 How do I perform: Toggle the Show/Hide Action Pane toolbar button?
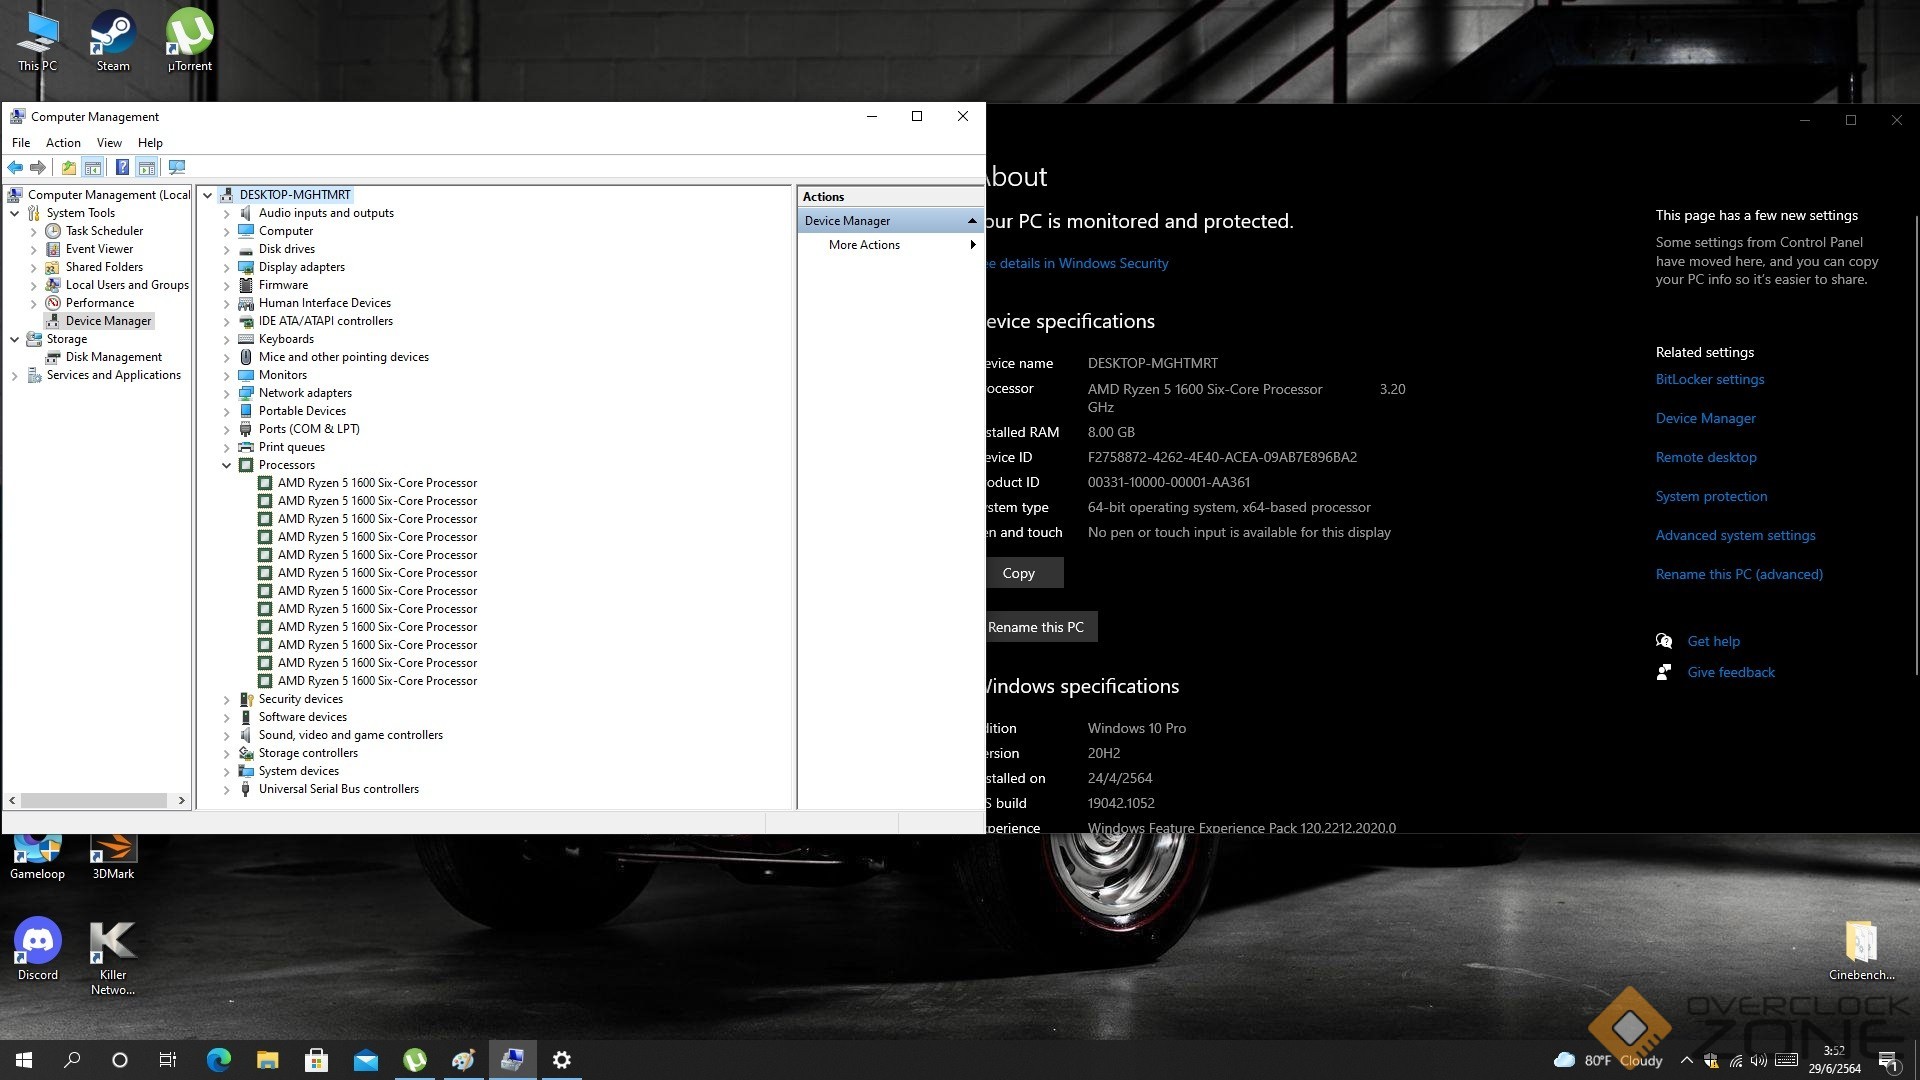(147, 167)
